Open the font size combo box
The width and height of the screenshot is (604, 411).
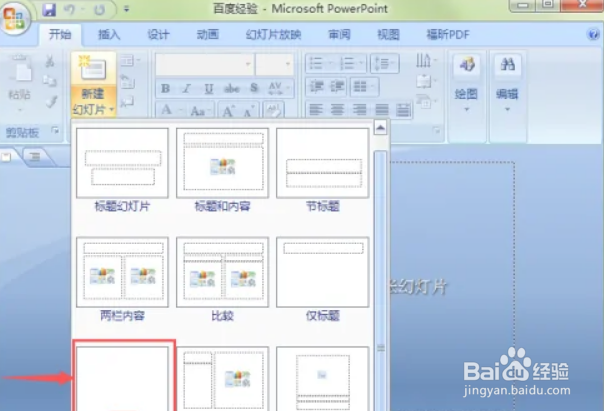tap(274, 64)
